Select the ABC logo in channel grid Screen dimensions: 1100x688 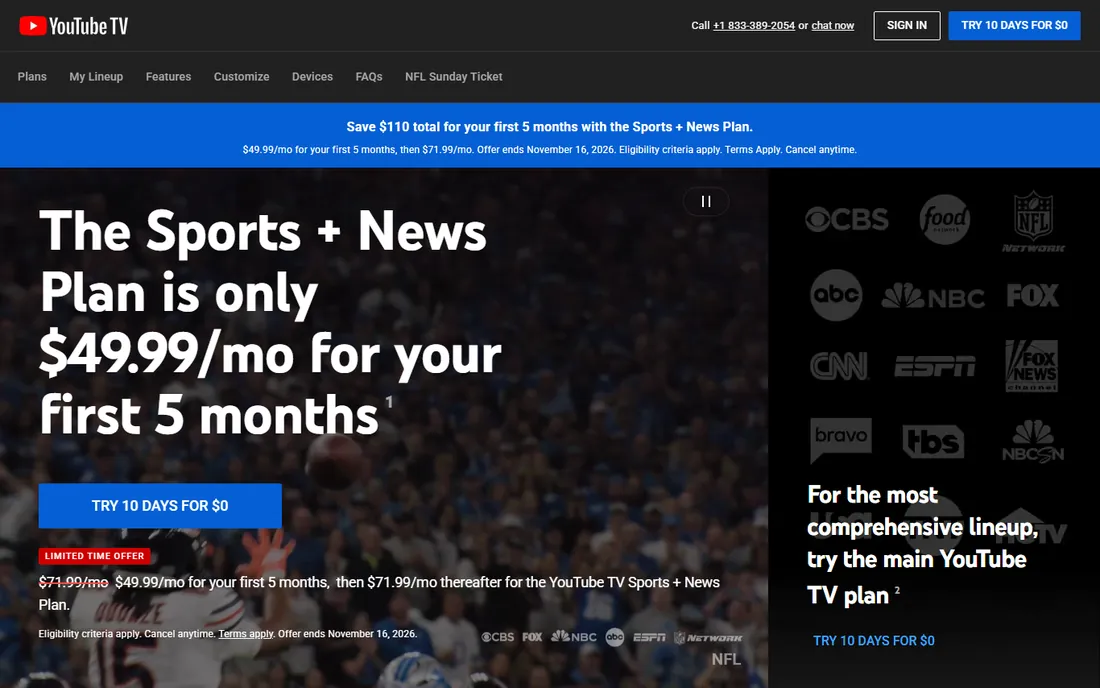[836, 295]
